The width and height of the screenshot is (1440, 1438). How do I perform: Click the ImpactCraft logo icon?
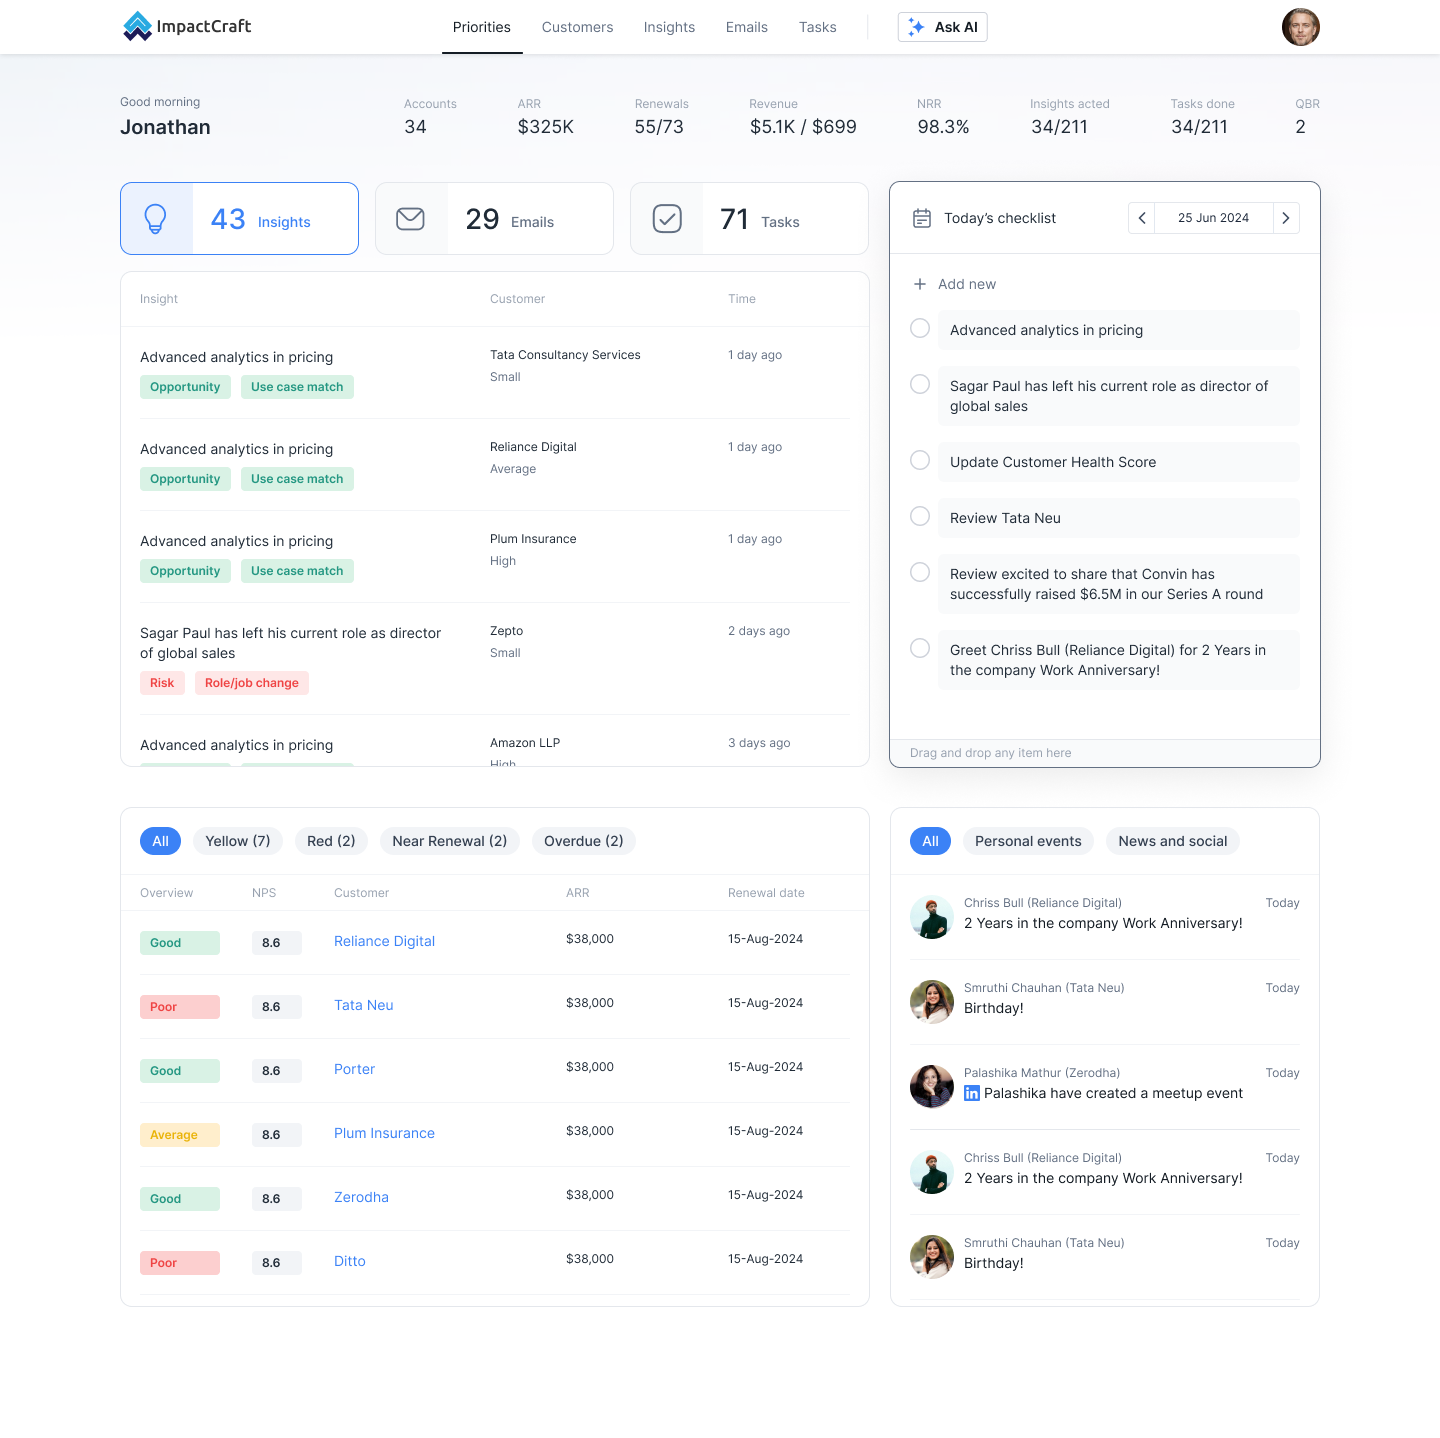click(x=137, y=27)
